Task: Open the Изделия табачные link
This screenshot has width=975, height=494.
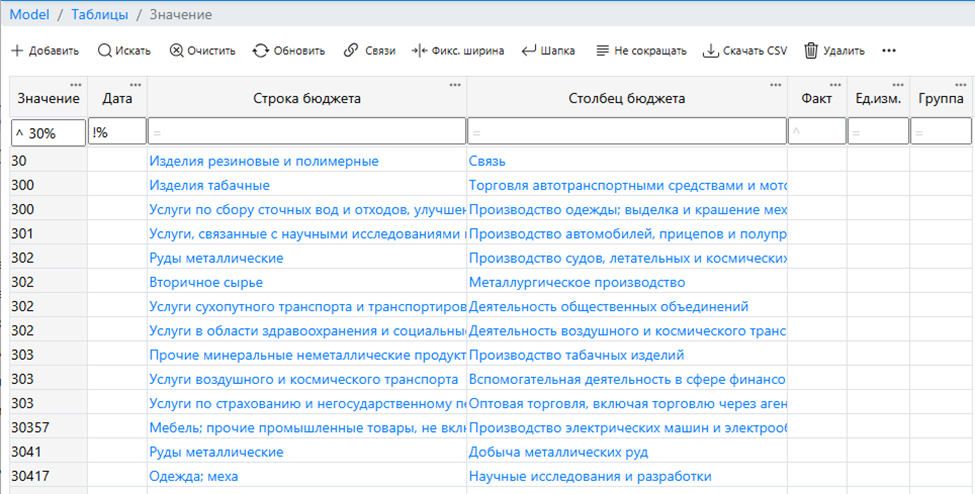Action: (209, 185)
